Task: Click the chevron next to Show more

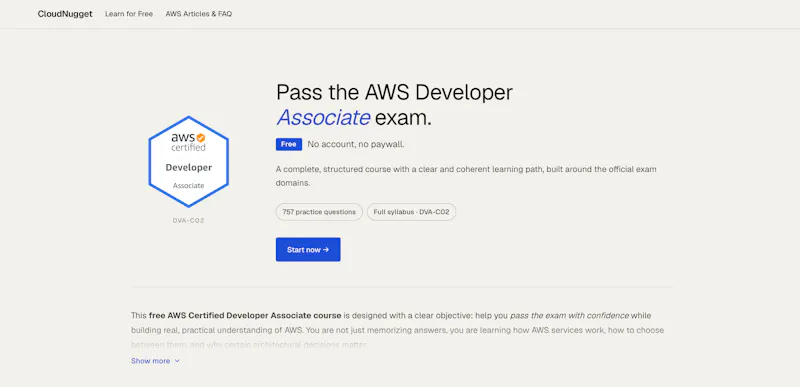Action: point(177,361)
